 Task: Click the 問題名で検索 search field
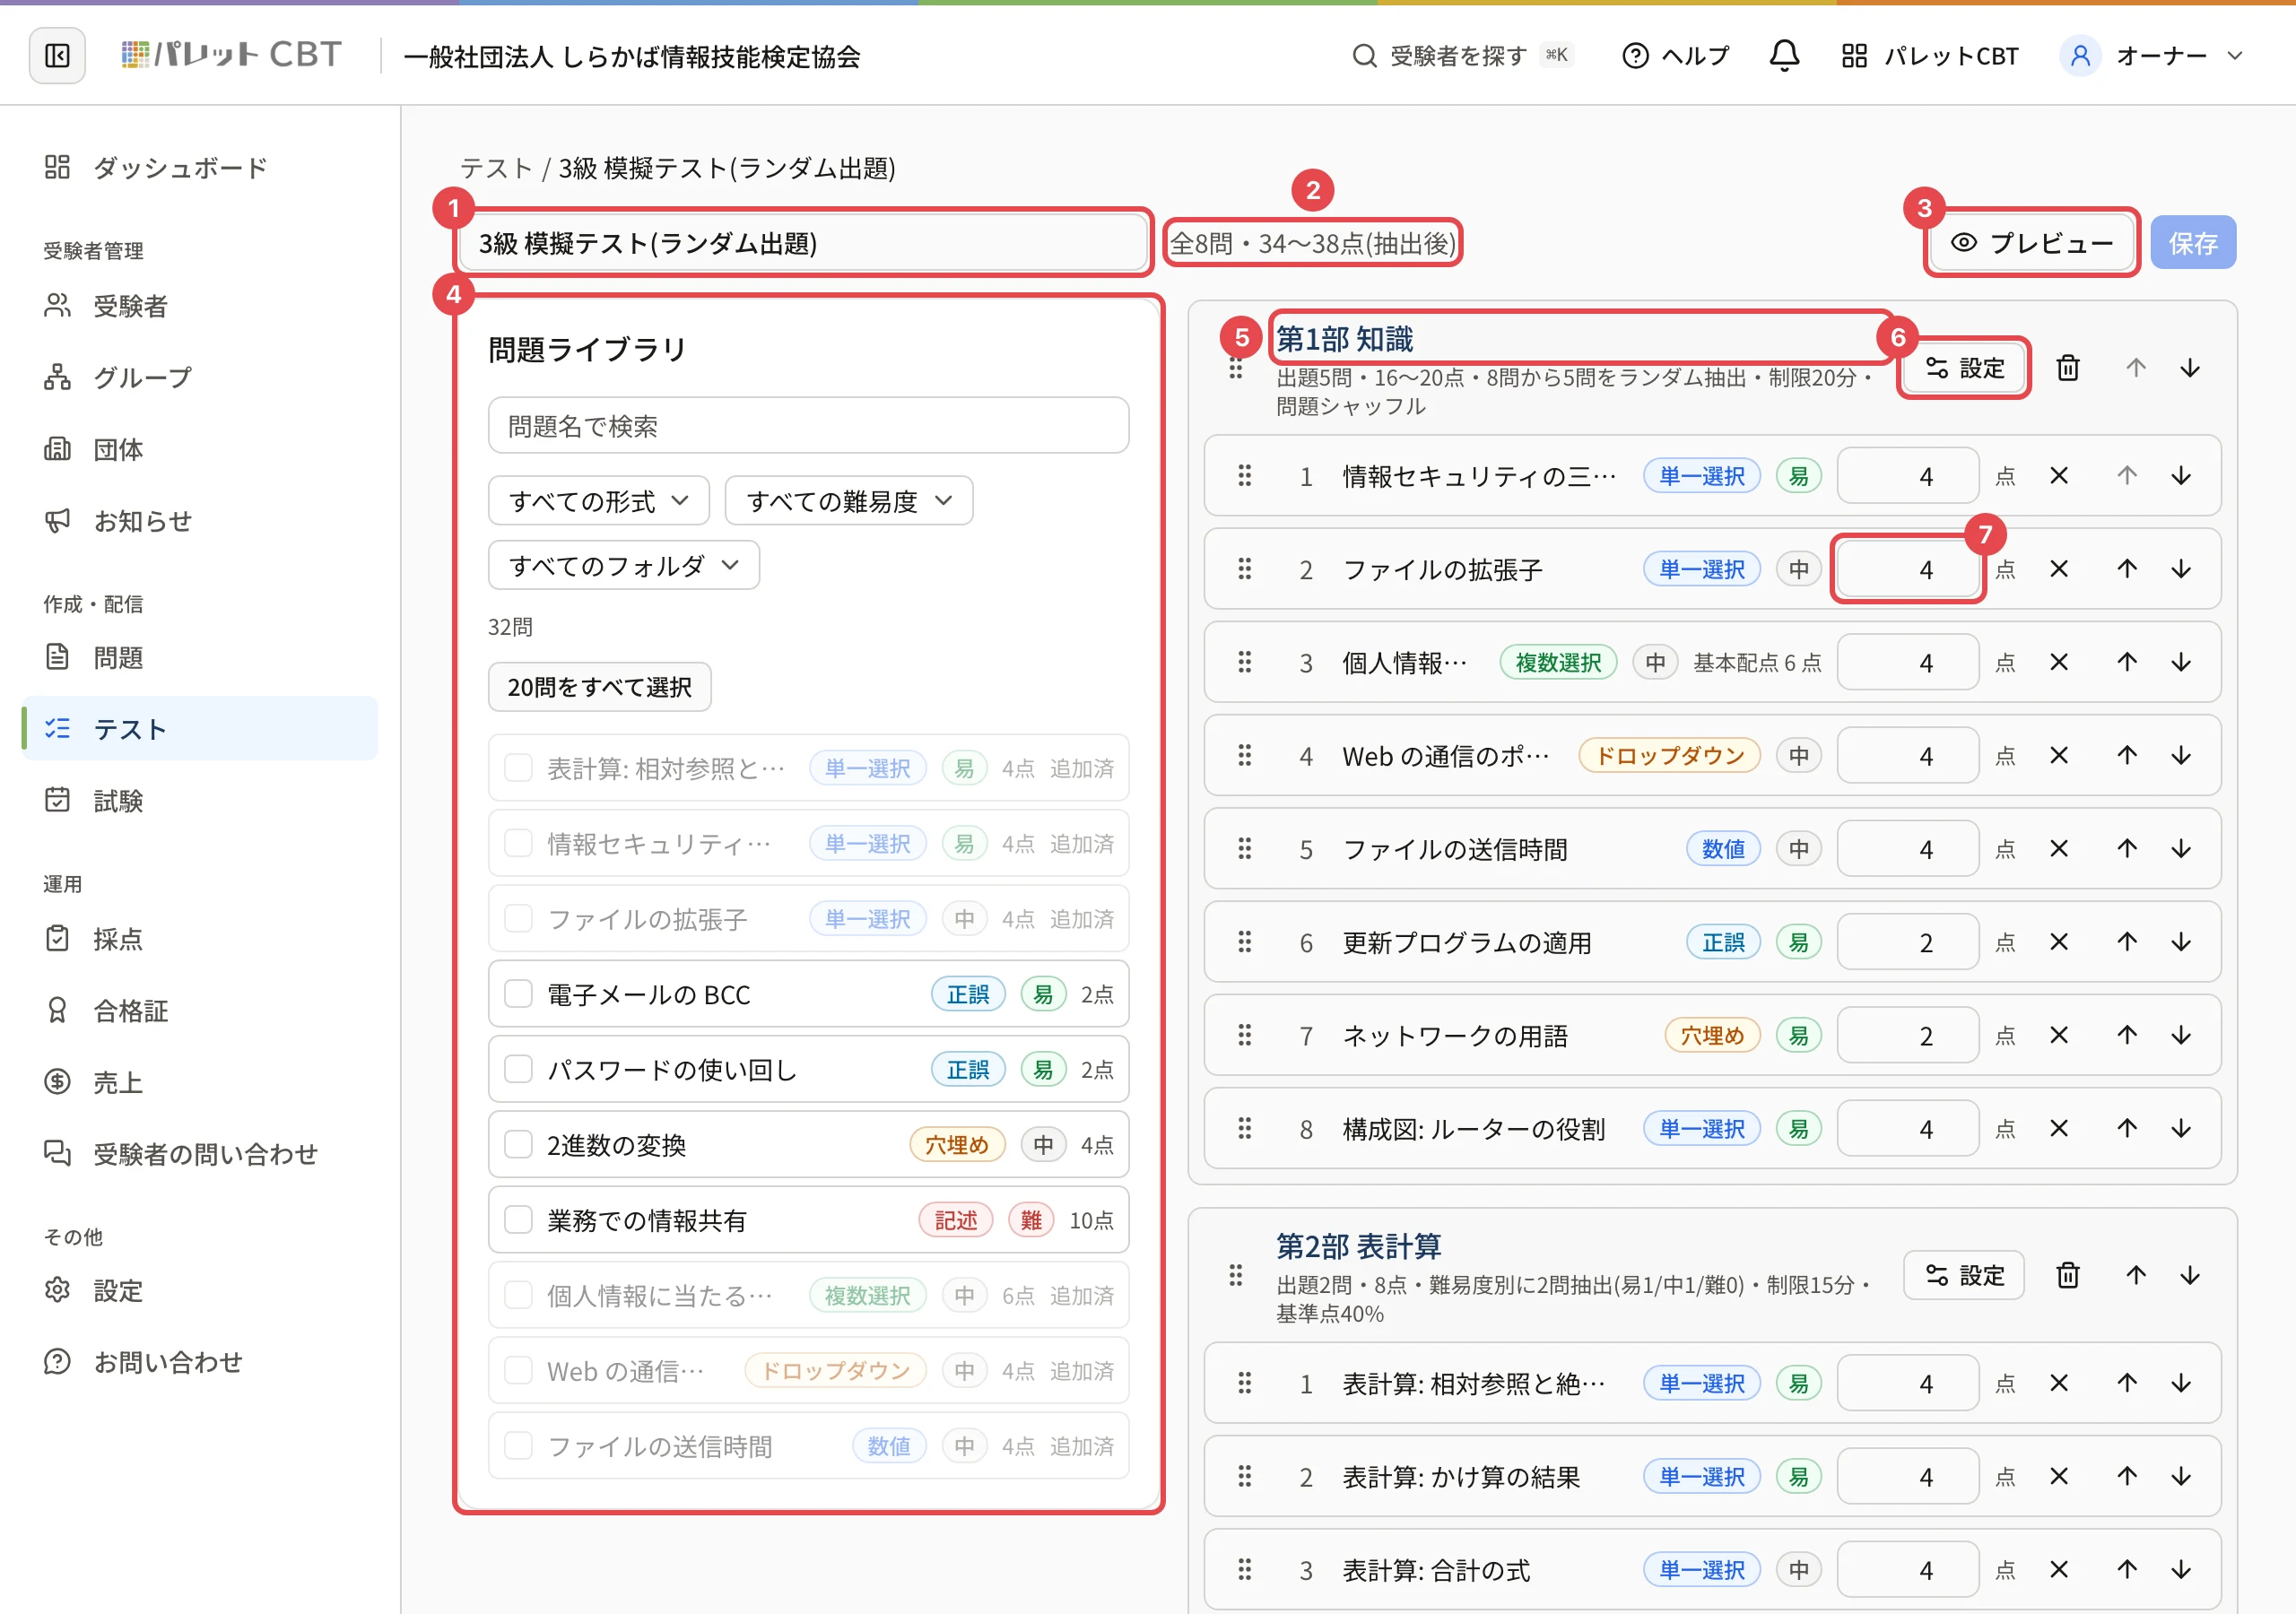tap(808, 426)
